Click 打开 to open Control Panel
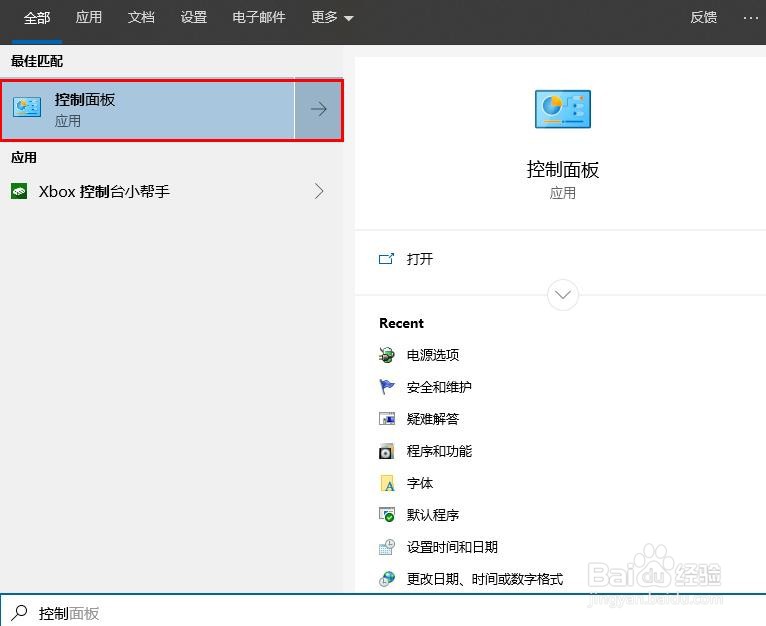Image resolution: width=766 pixels, height=626 pixels. pyautogui.click(x=420, y=259)
